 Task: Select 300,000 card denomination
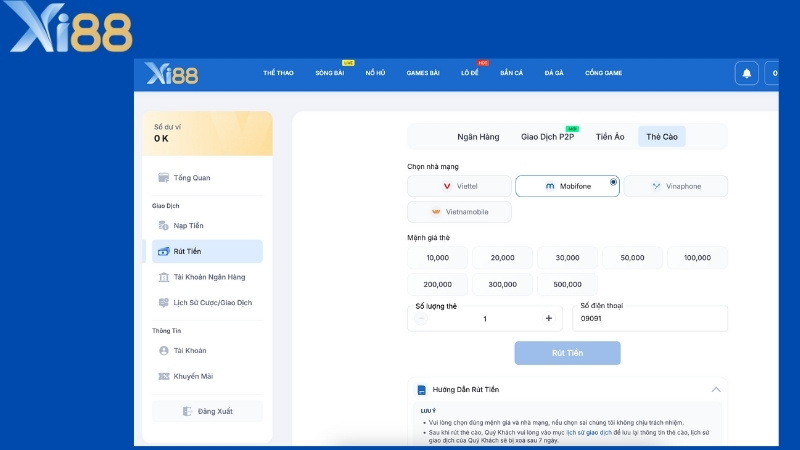point(502,284)
